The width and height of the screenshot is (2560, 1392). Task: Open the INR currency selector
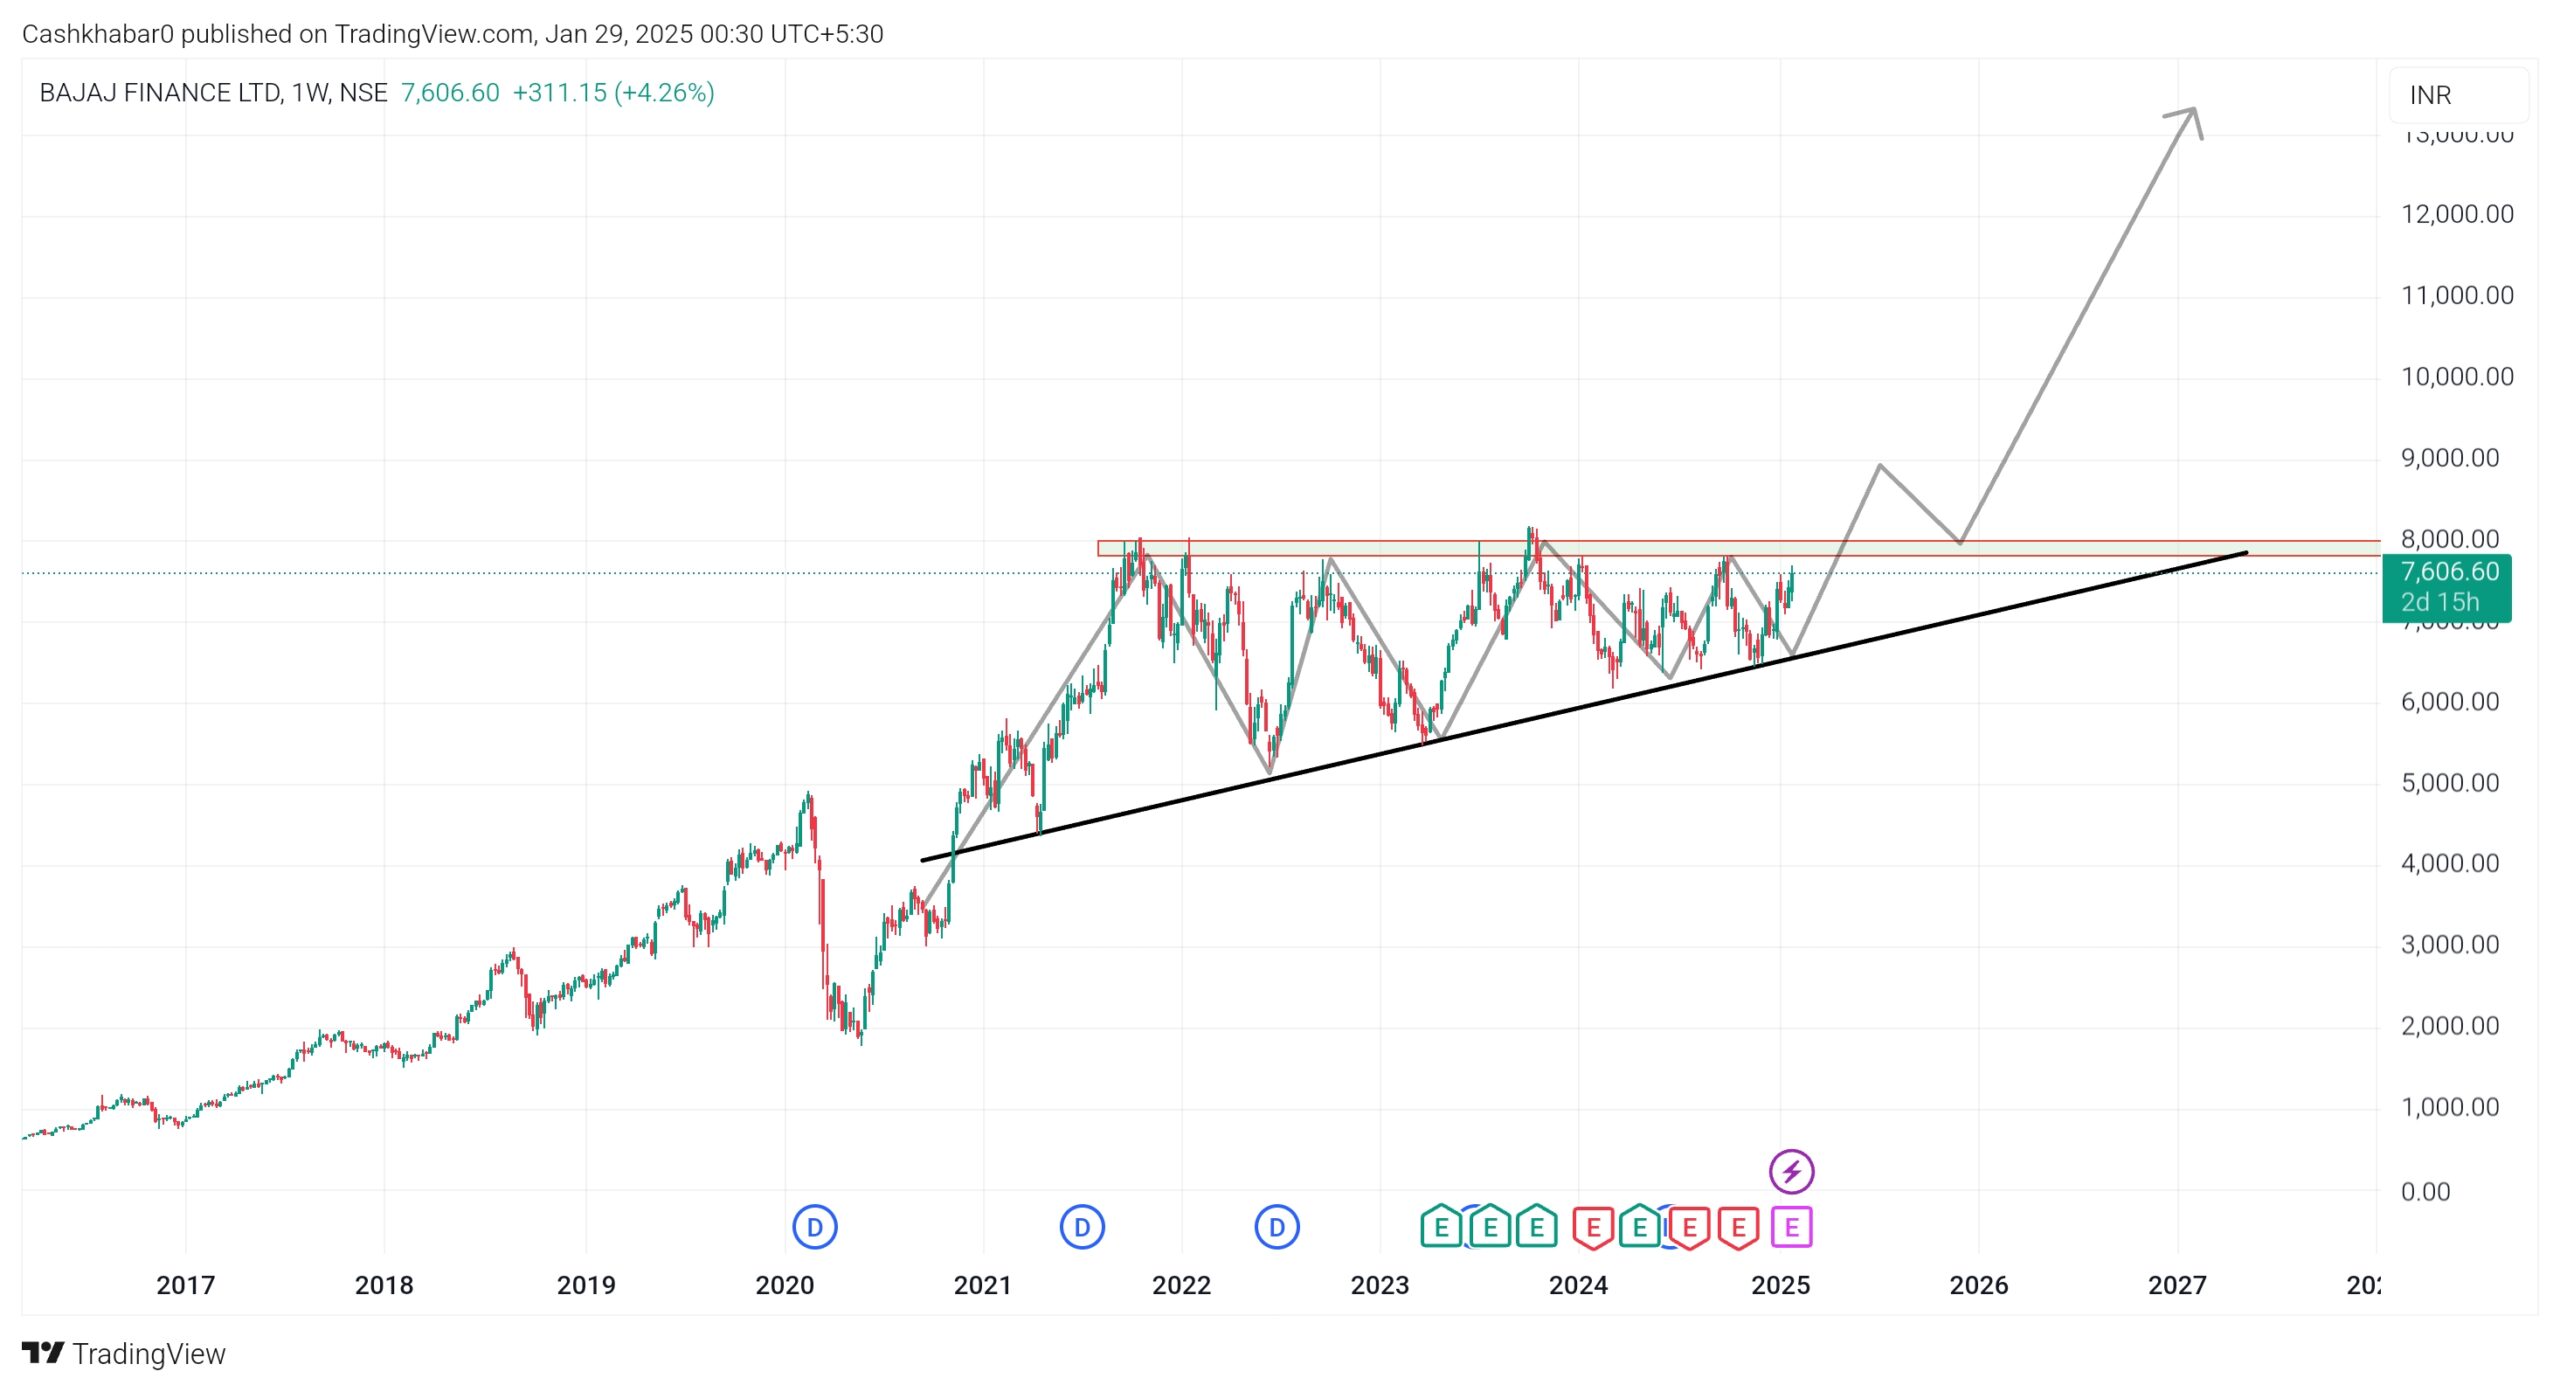(2457, 95)
